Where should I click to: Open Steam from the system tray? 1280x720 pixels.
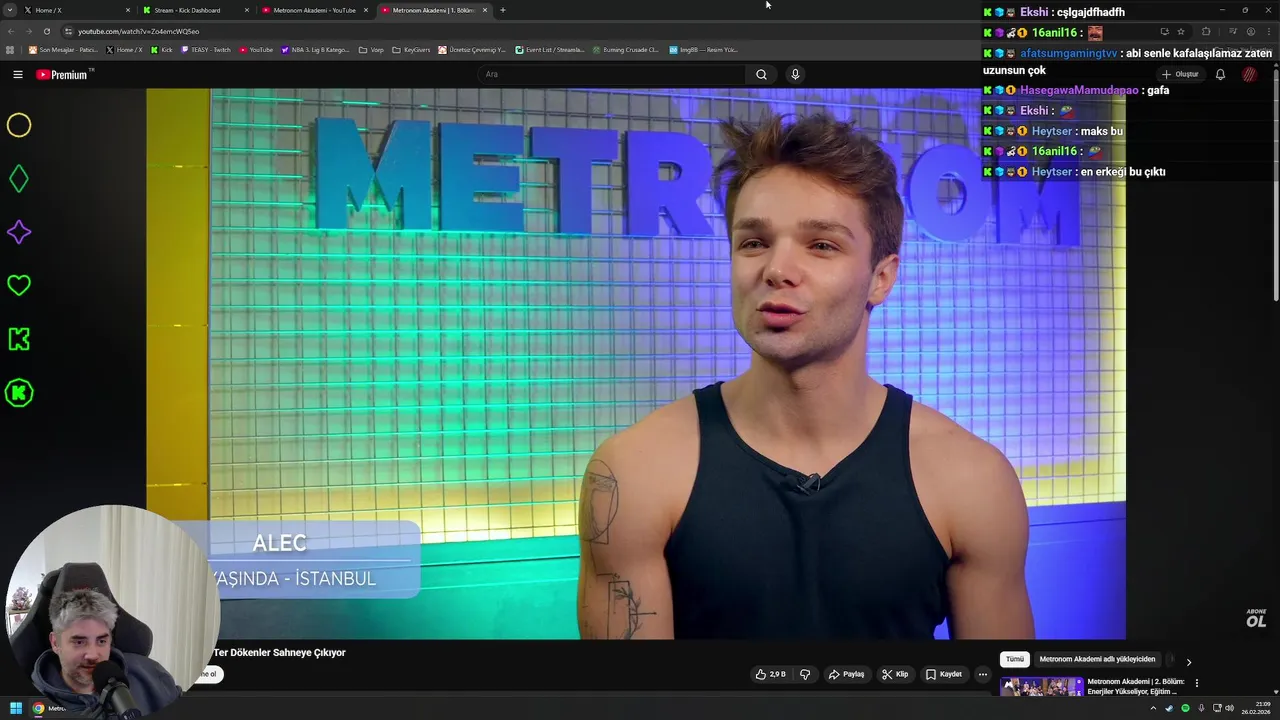point(1169,708)
